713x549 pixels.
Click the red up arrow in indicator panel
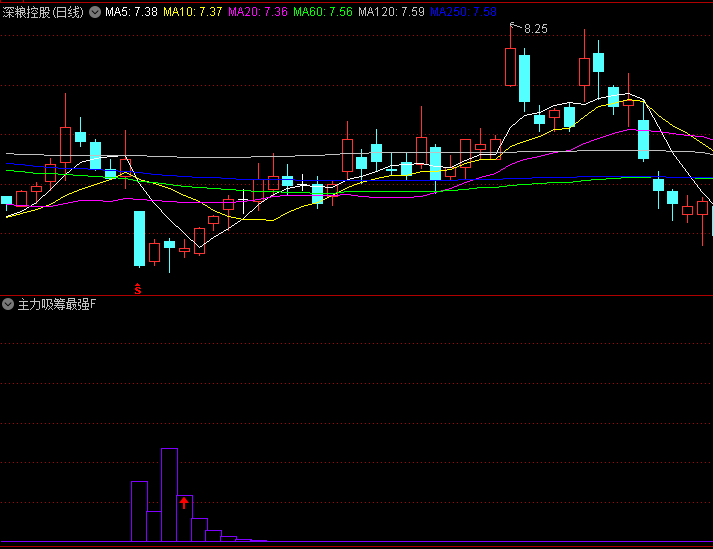pos(184,503)
